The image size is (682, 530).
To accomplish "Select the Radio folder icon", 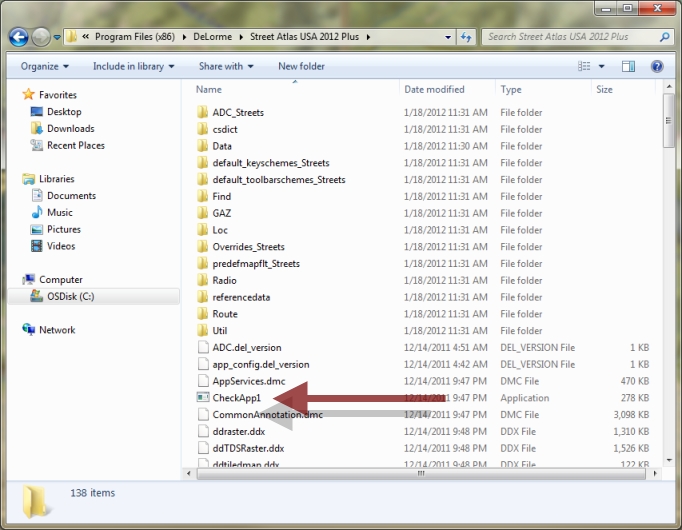I will point(202,280).
